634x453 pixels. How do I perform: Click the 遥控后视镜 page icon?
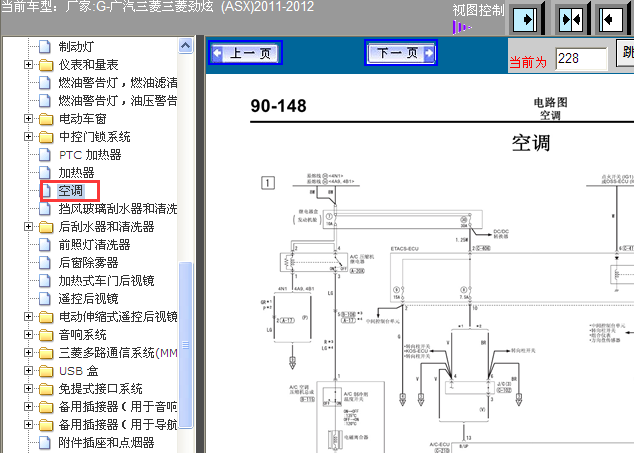coord(45,298)
